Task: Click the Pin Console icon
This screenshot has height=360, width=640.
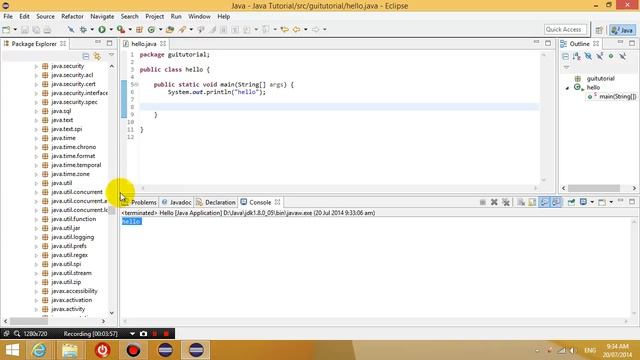Action: (x=571, y=202)
